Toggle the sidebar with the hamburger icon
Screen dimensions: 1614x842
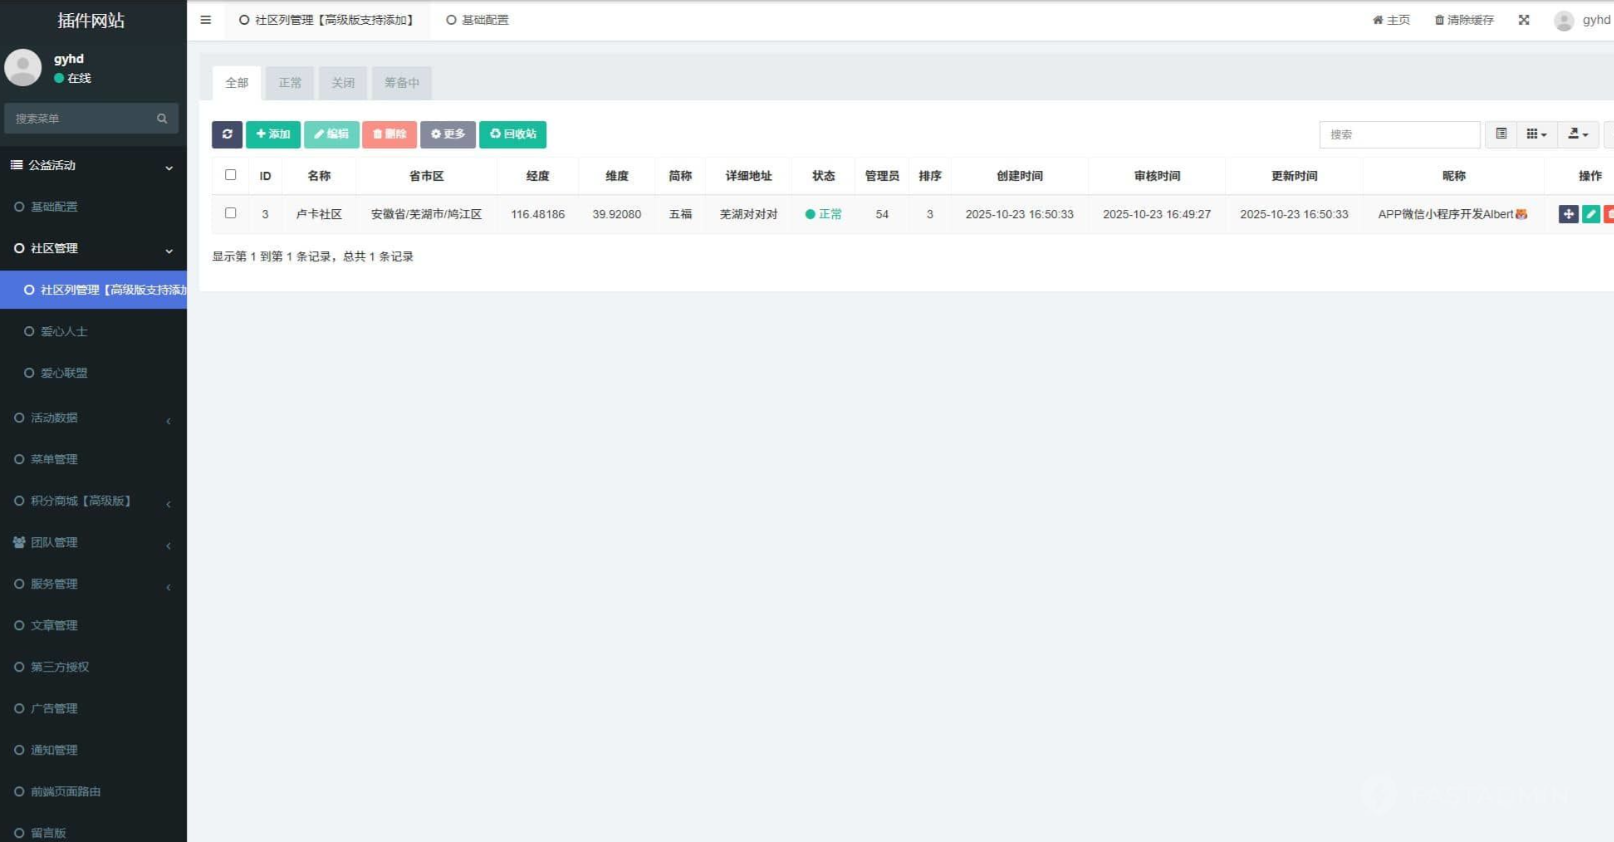pyautogui.click(x=206, y=20)
